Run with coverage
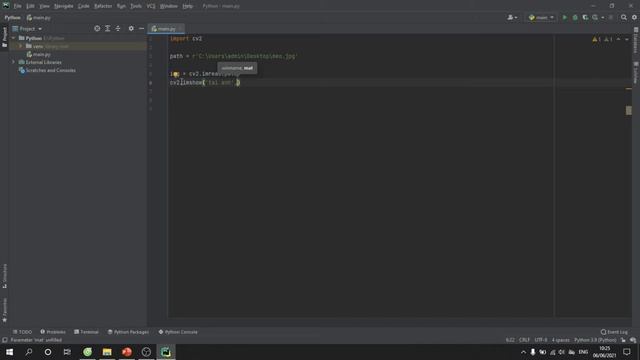The width and height of the screenshot is (640, 360). [585, 18]
